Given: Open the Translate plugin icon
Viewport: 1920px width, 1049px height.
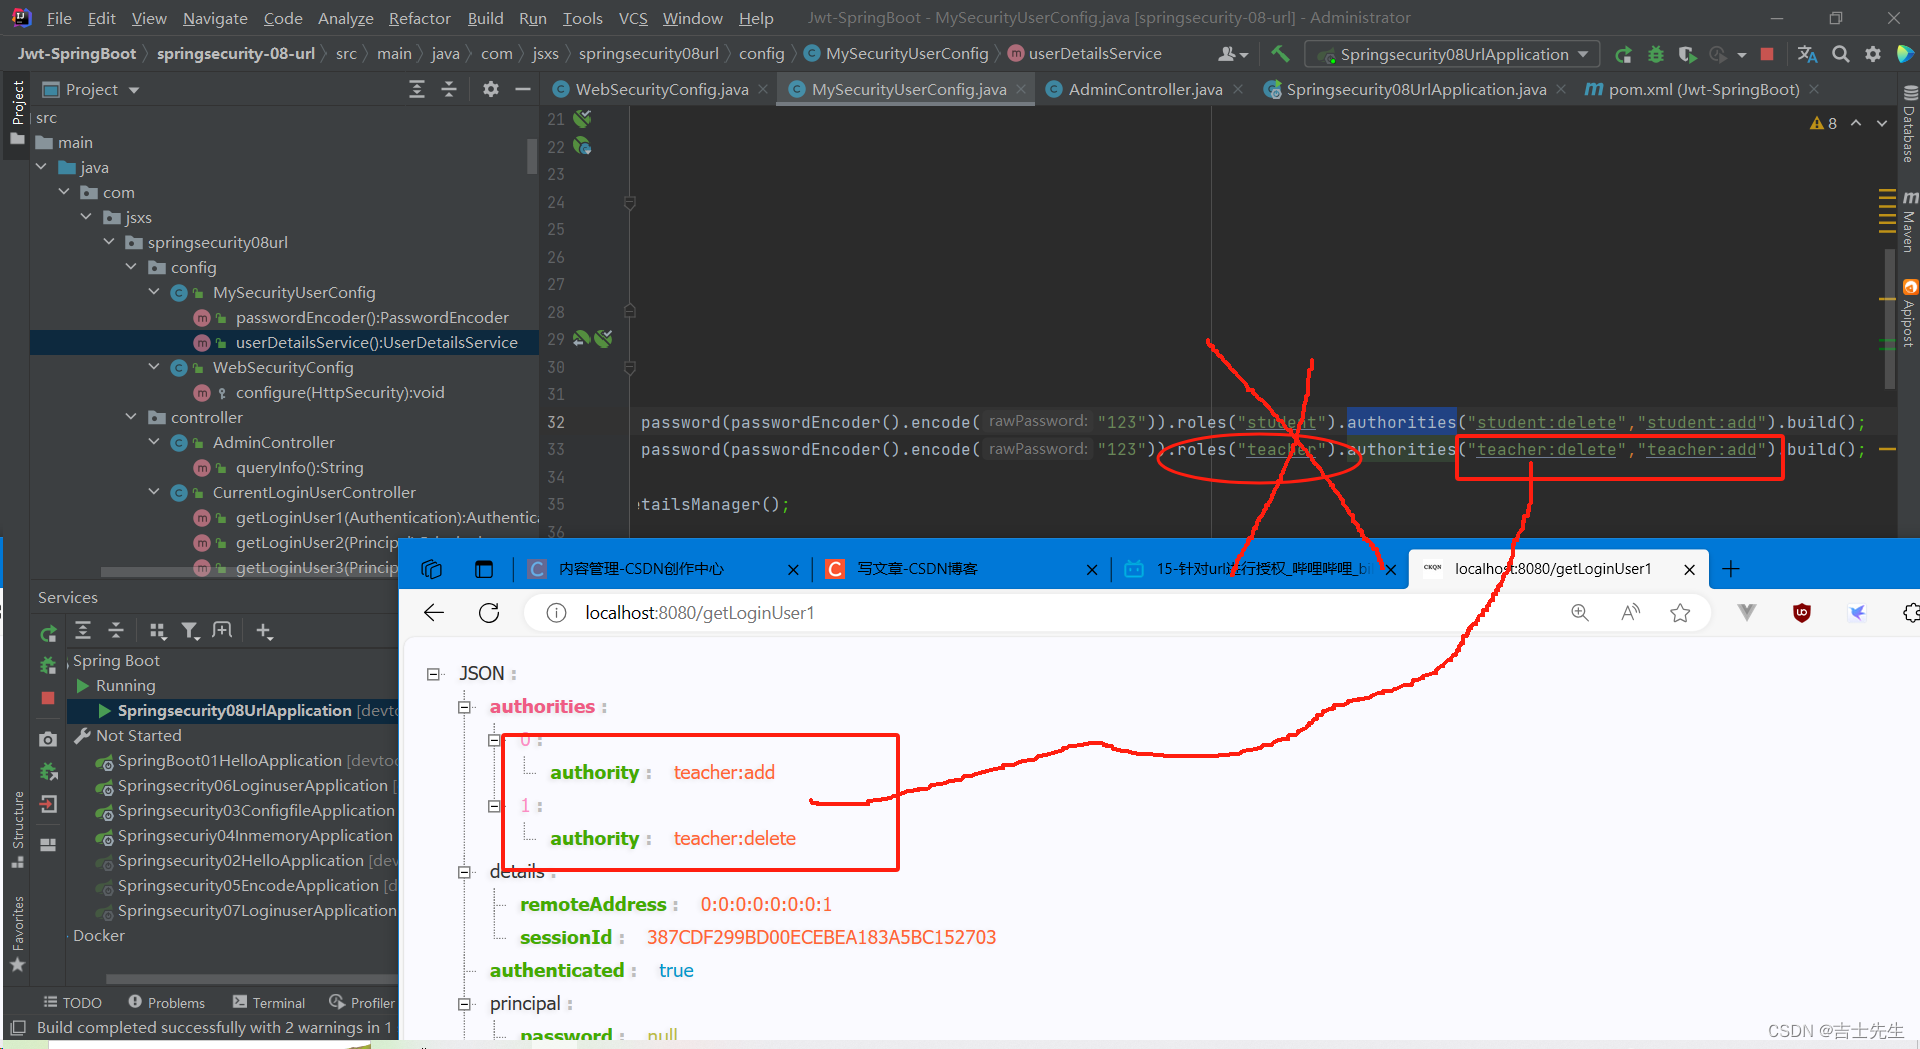Looking at the screenshot, I should point(1807,54).
